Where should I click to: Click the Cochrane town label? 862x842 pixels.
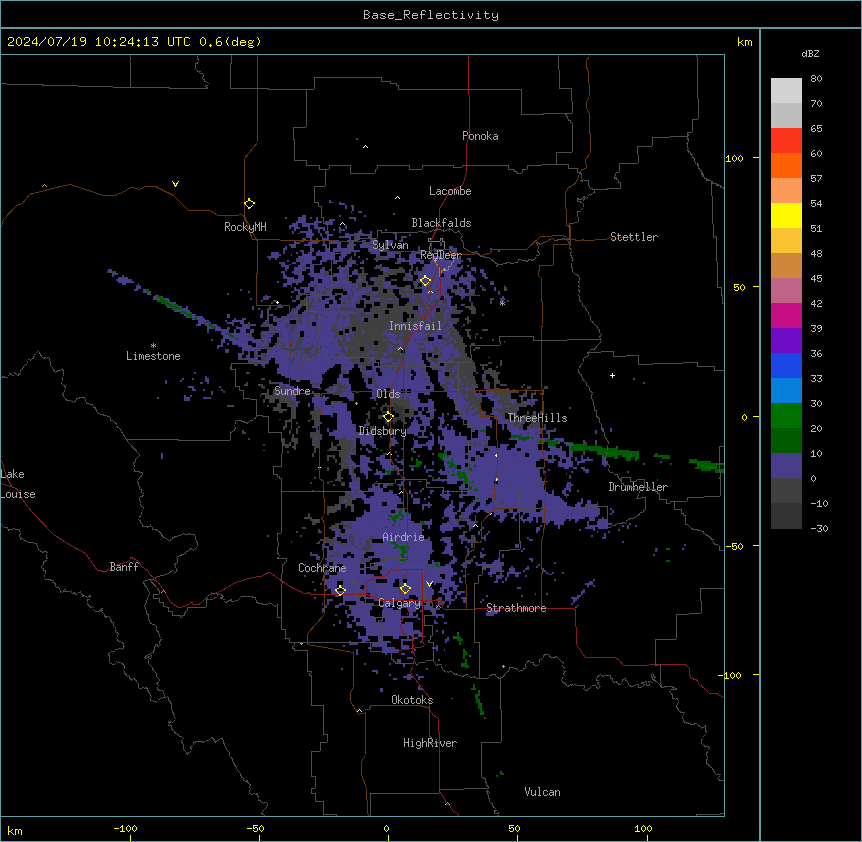[322, 568]
